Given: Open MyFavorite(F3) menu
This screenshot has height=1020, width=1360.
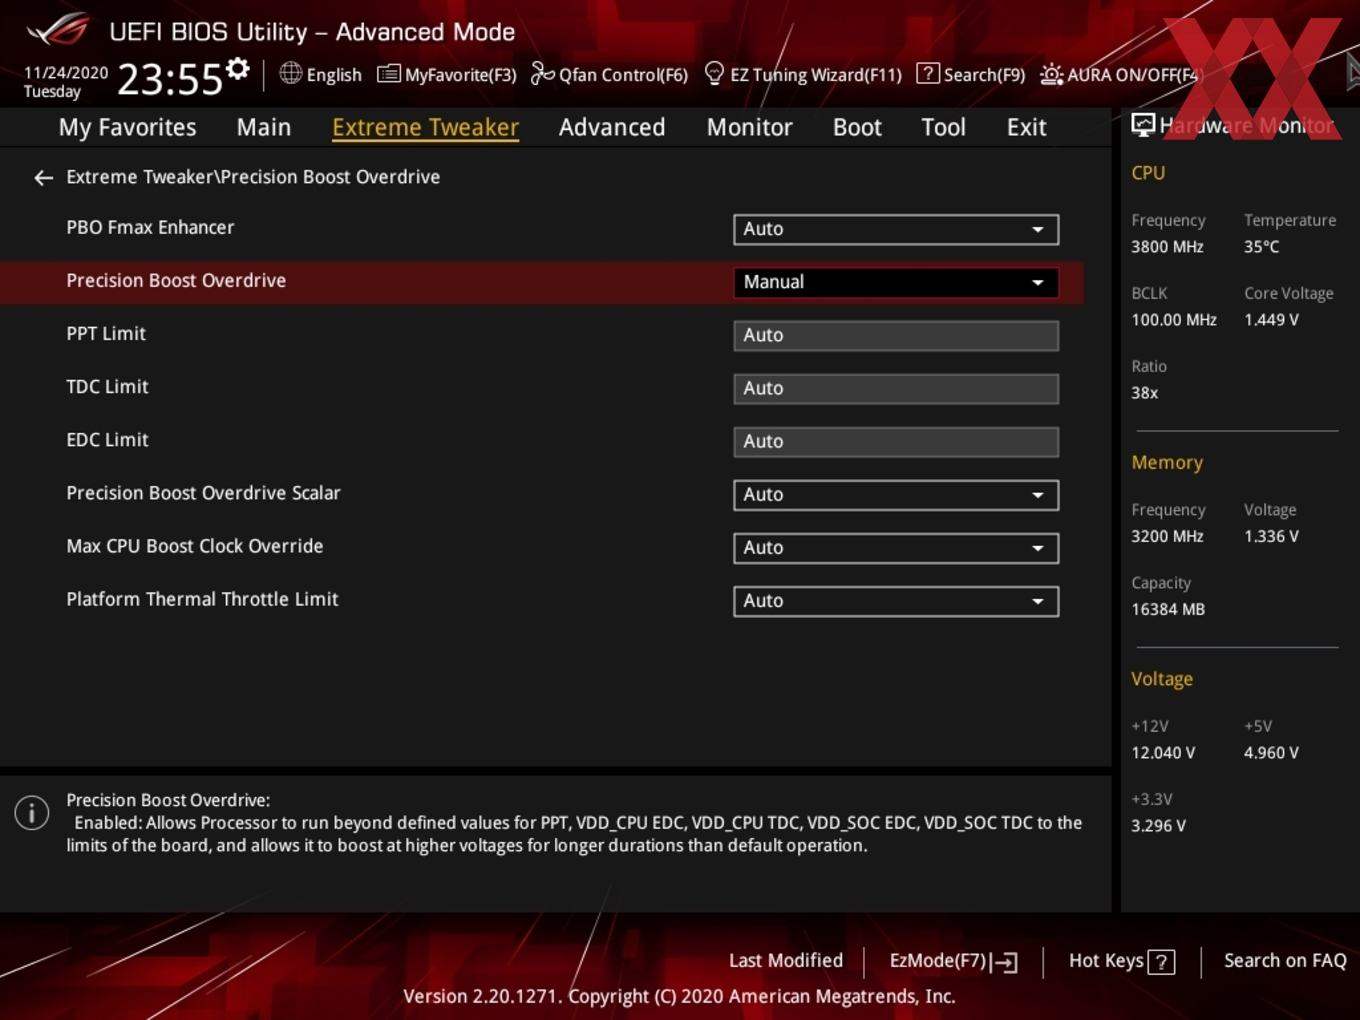Looking at the screenshot, I should pyautogui.click(x=447, y=74).
